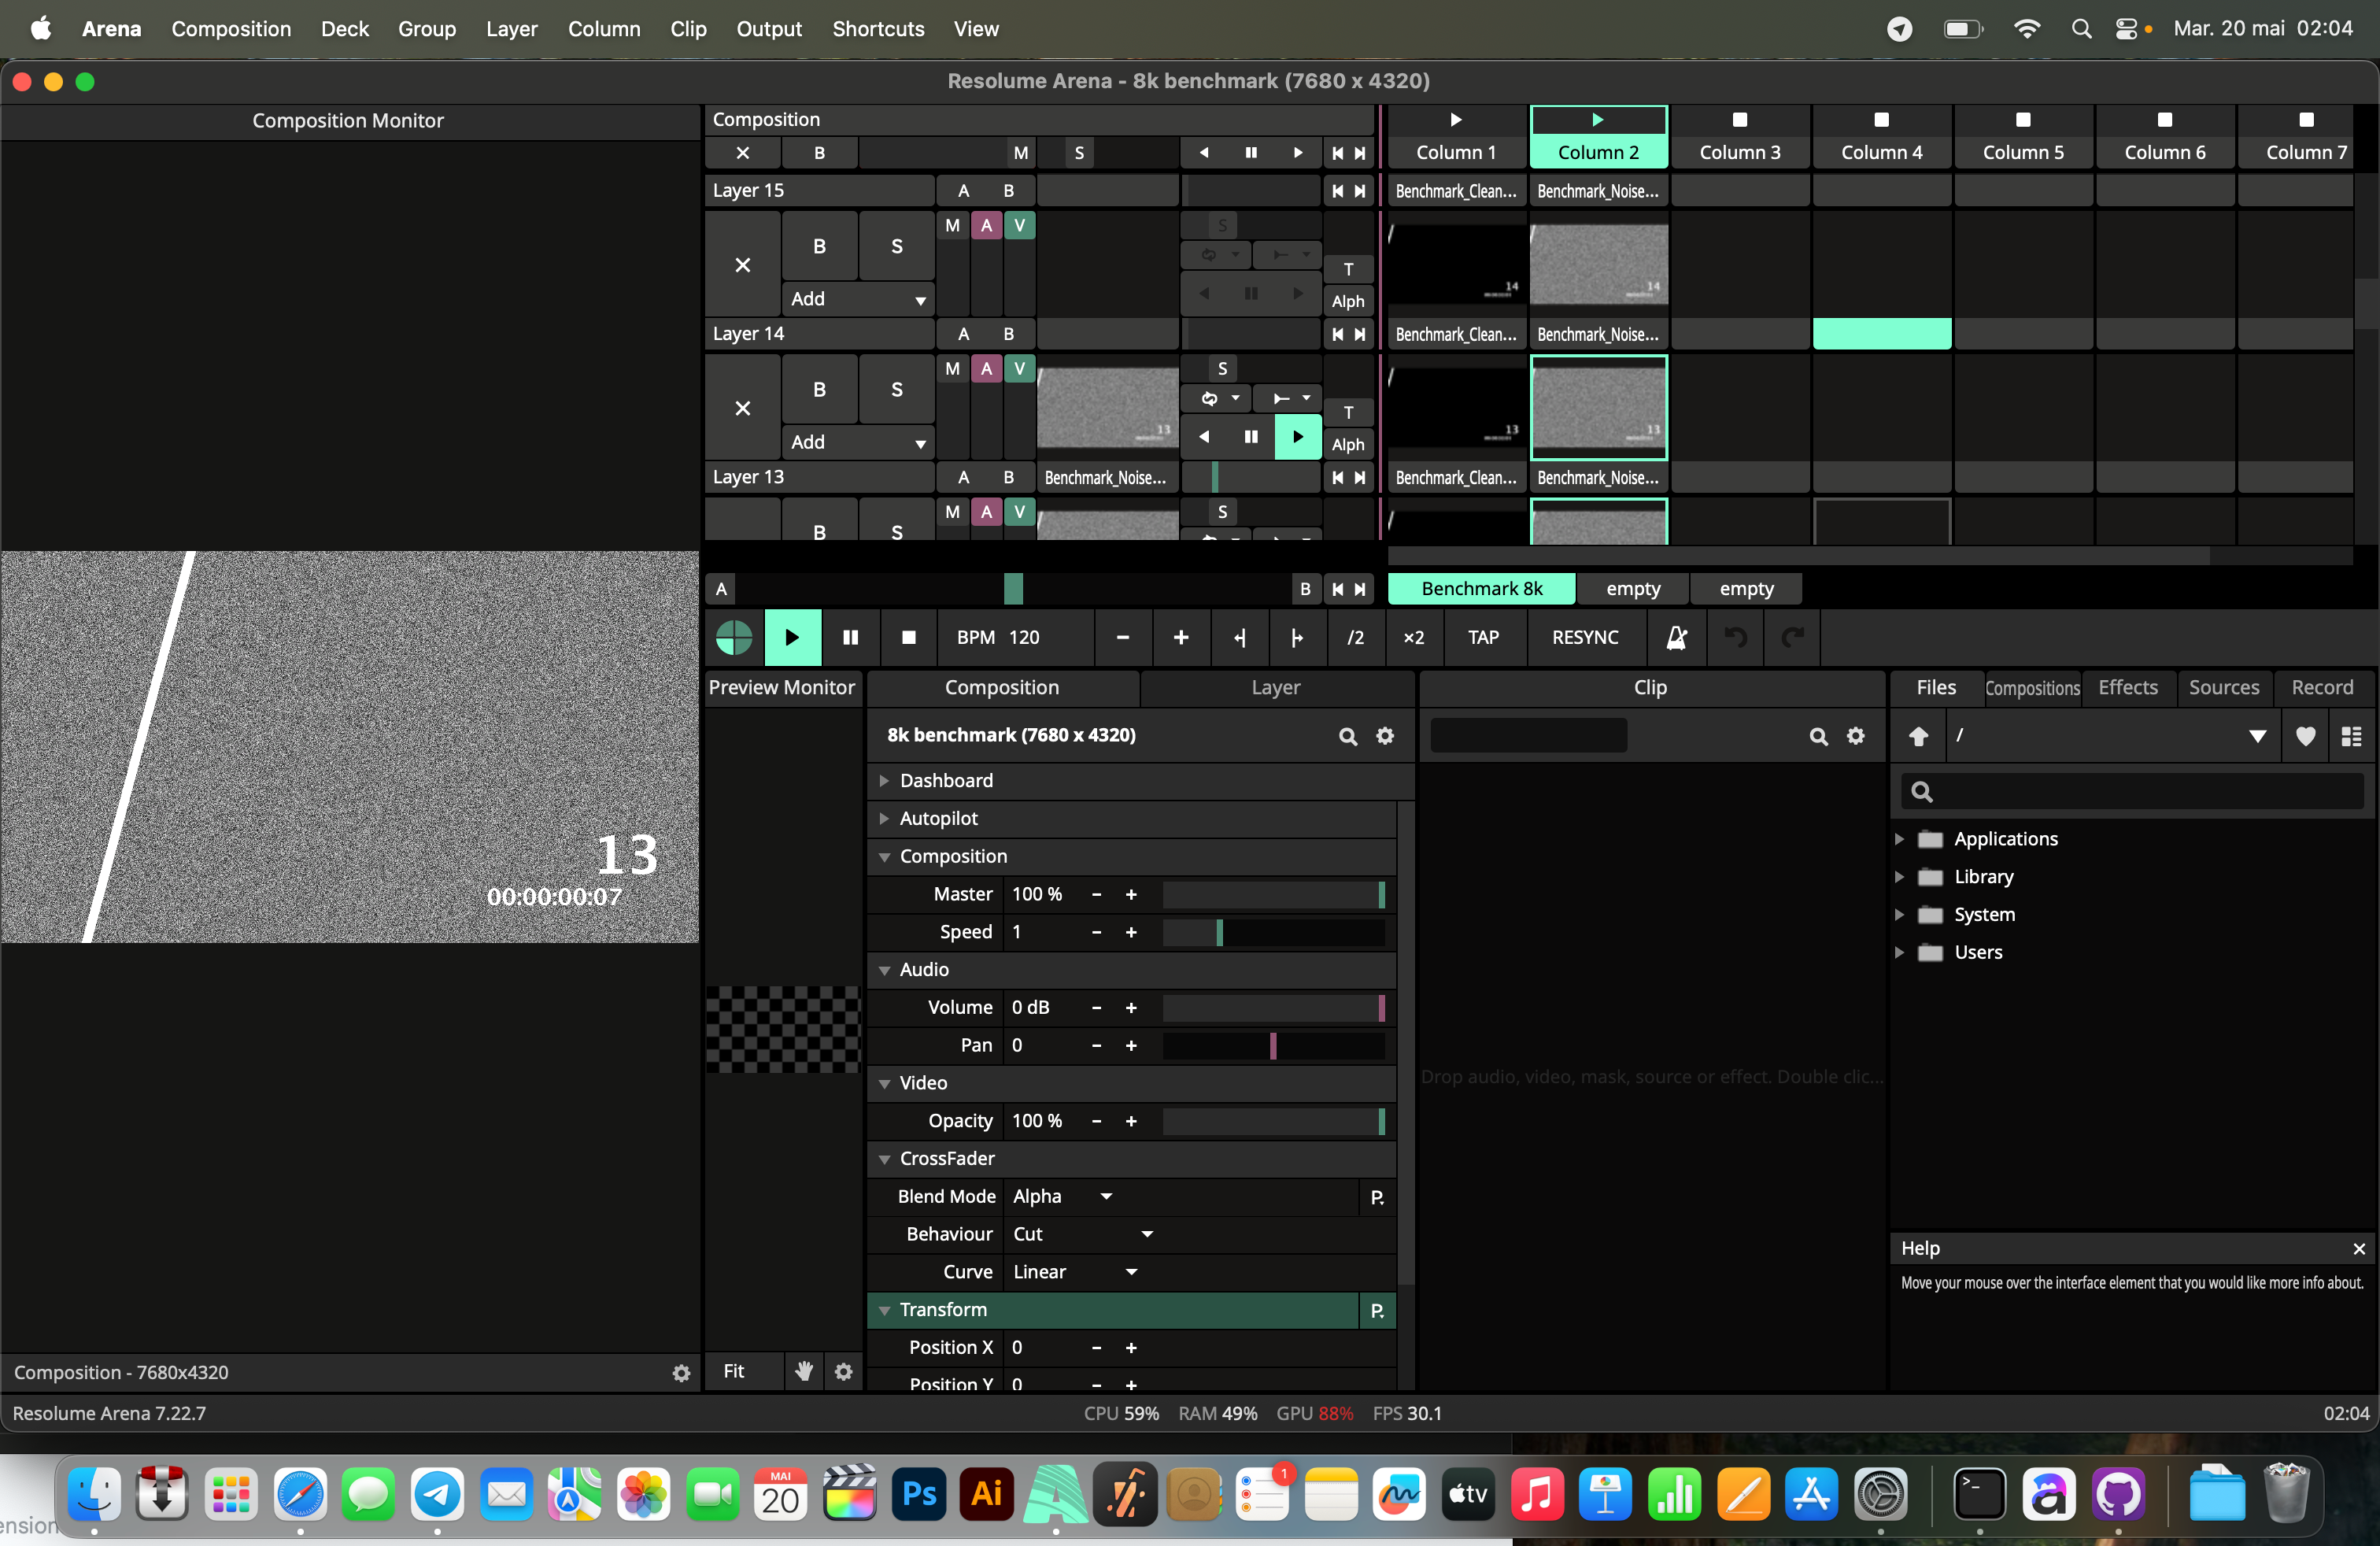This screenshot has width=2380, height=1546.
Task: Click the undo arrow icon
Action: point(1735,638)
